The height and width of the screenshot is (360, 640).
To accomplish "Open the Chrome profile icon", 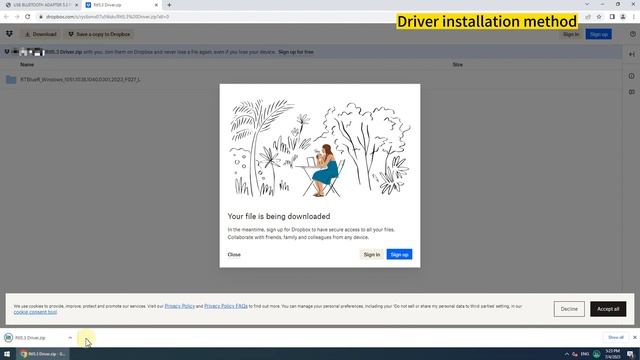I will [623, 17].
